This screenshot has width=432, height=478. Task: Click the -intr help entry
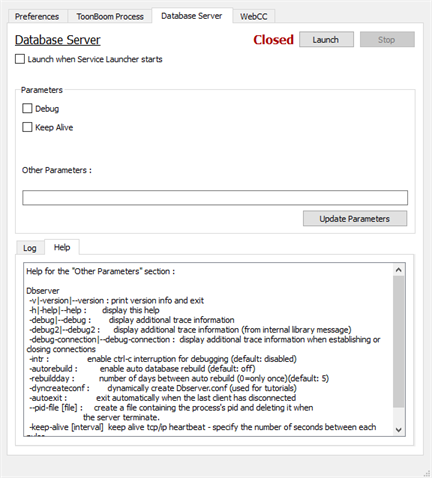163,359
